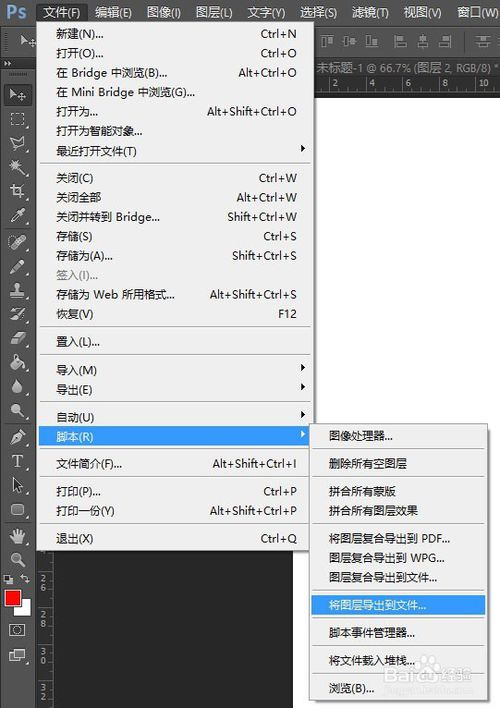Choose 新建(N)... from the file menu

point(175,34)
